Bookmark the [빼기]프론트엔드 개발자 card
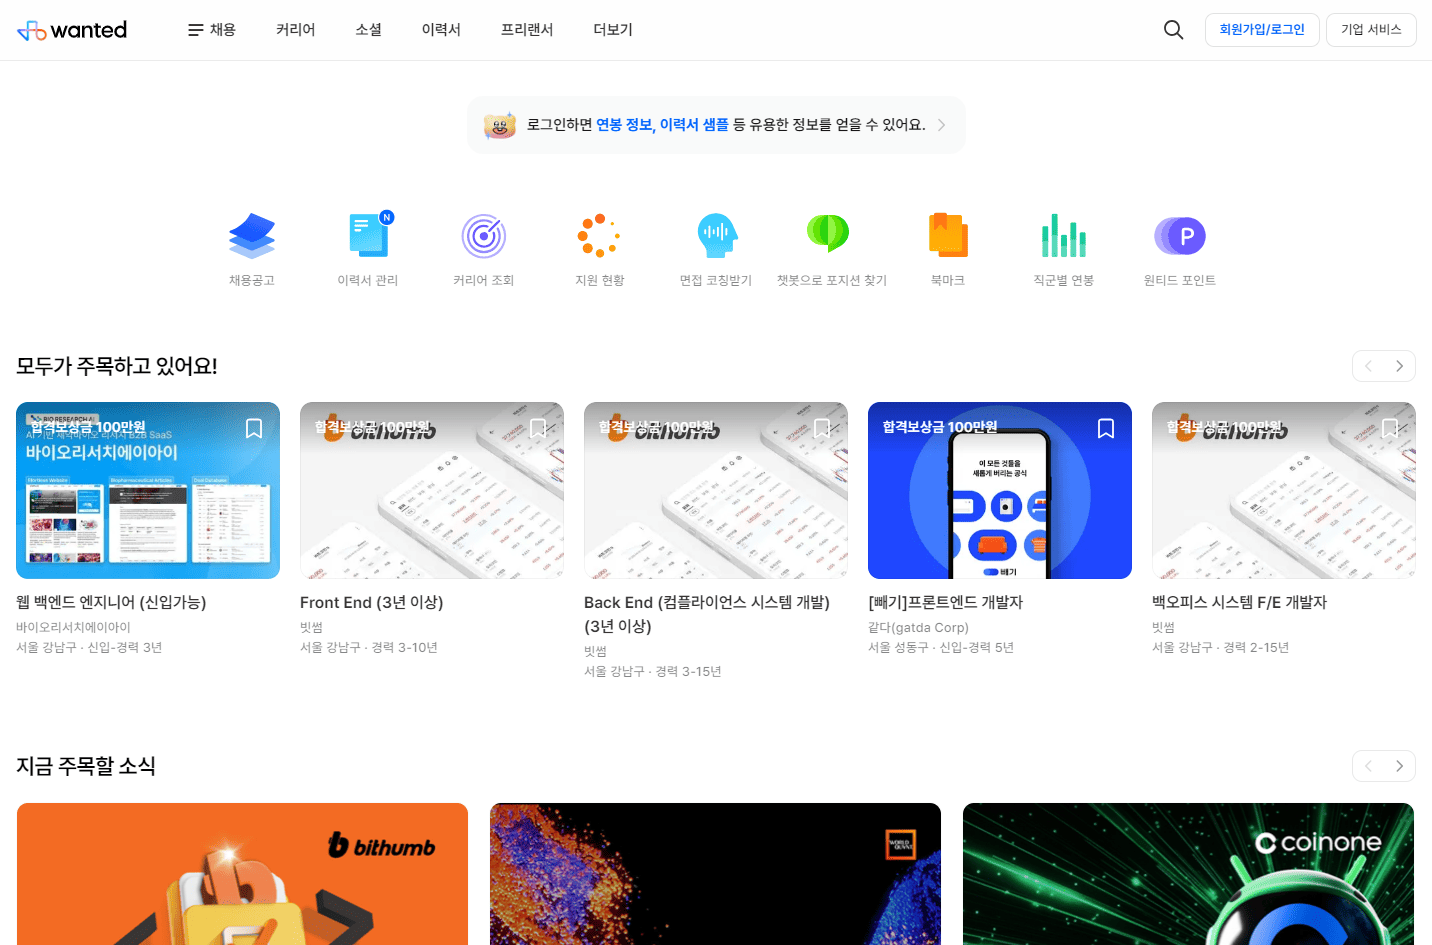Viewport: 1432px width, 945px height. [1106, 428]
